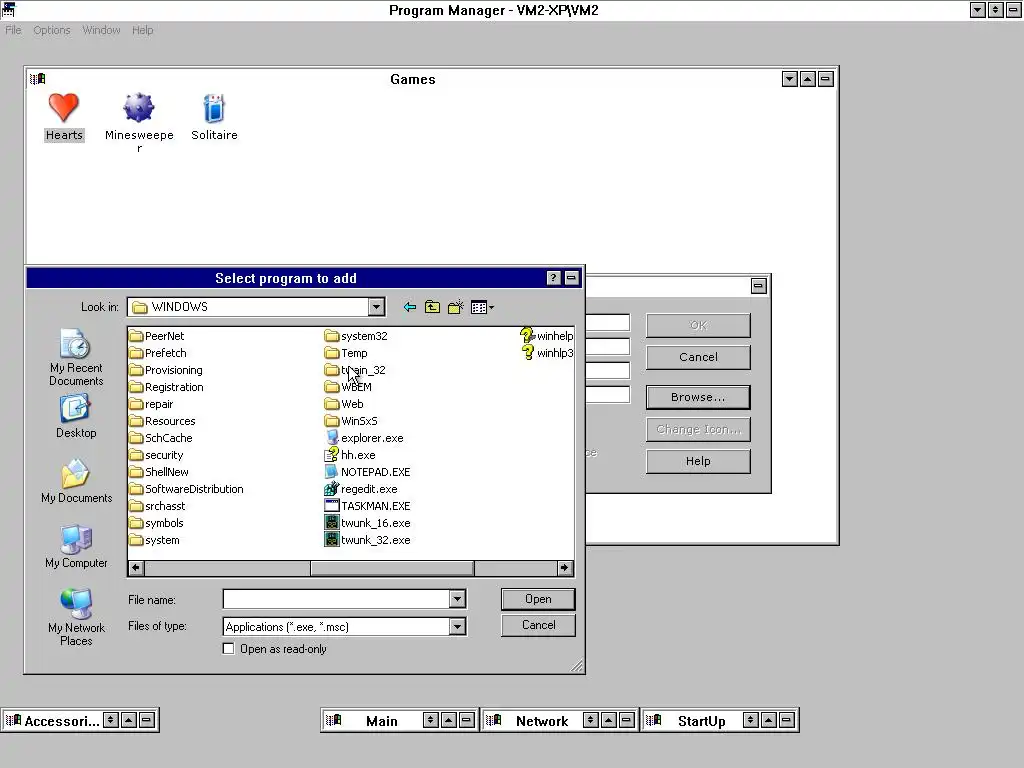The image size is (1024, 768).
Task: Select the Resources folder
Action: (162, 421)
